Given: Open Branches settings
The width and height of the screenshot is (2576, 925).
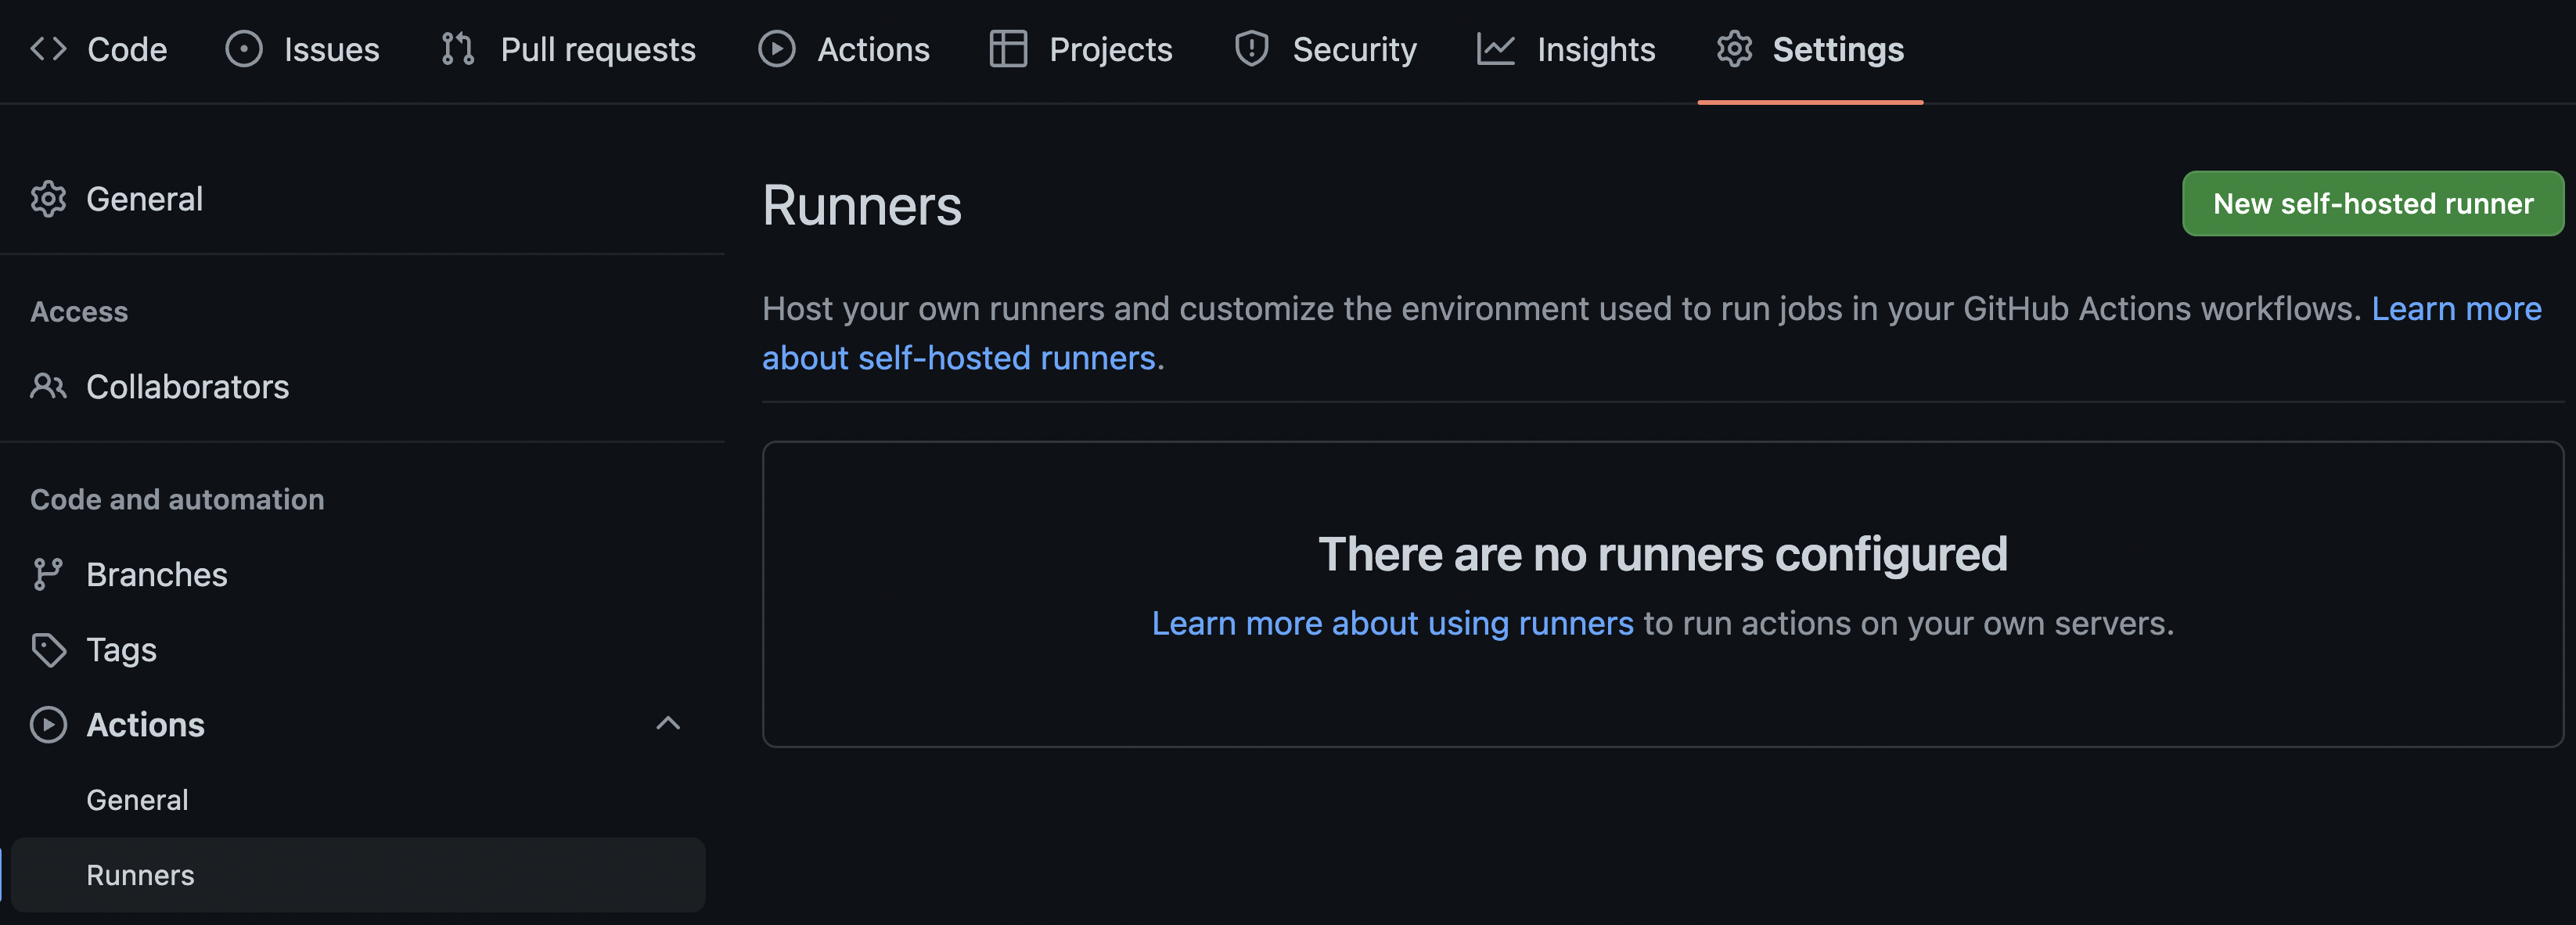Looking at the screenshot, I should 358,574.
